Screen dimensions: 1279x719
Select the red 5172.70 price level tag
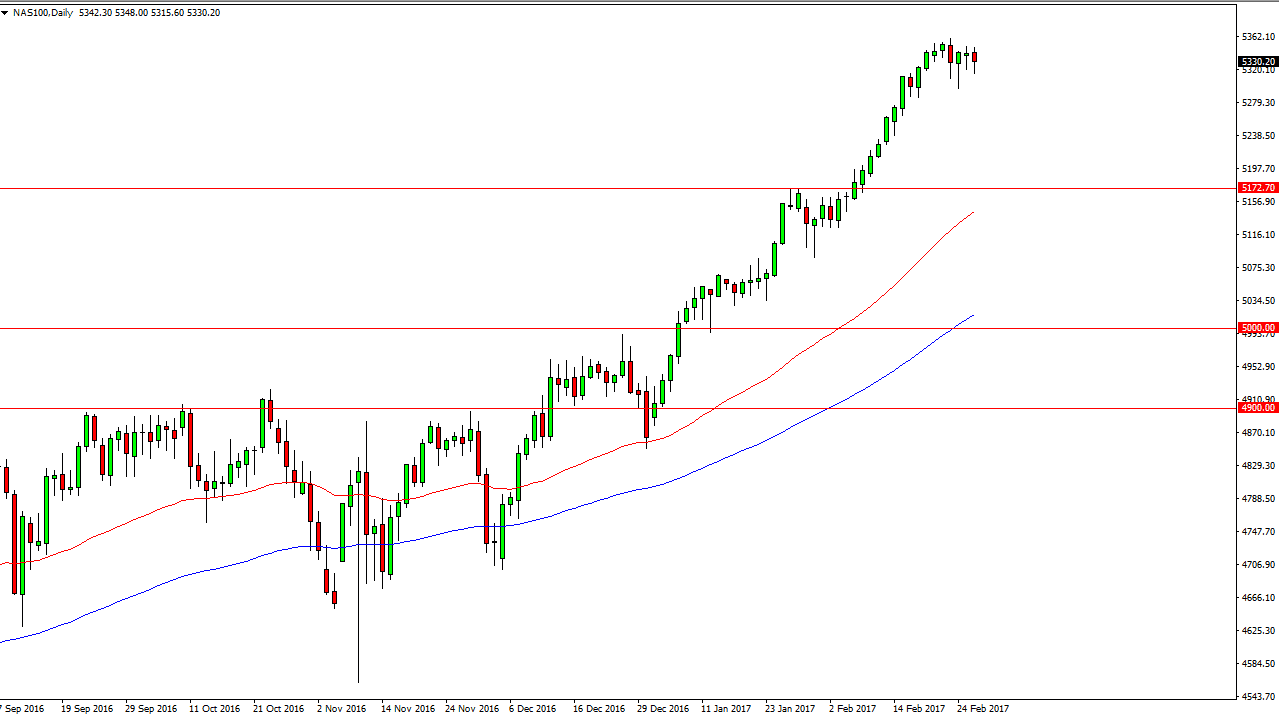(x=1258, y=187)
